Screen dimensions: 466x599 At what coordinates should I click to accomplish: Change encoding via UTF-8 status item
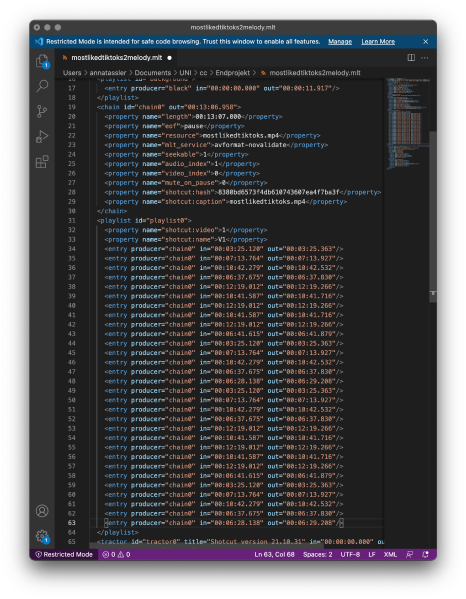point(350,554)
